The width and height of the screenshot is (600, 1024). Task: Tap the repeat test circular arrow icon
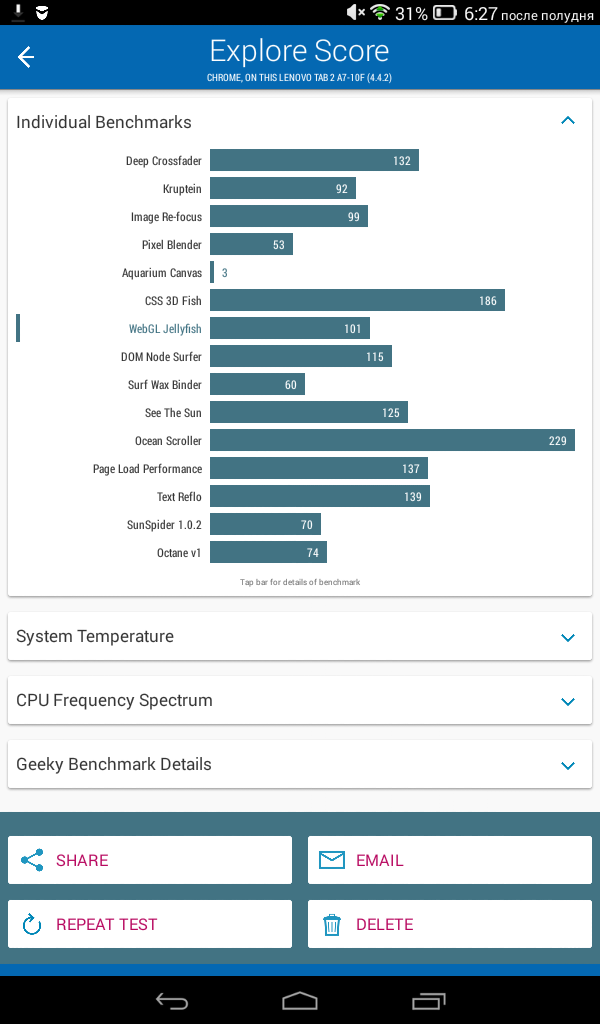32,924
